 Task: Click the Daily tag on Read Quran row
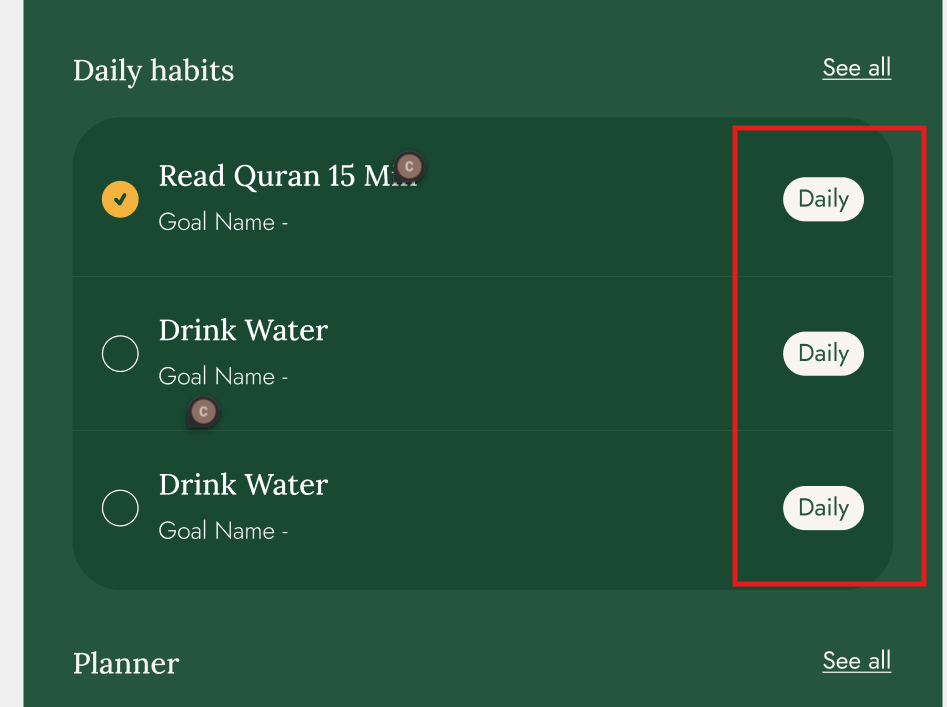pos(823,199)
